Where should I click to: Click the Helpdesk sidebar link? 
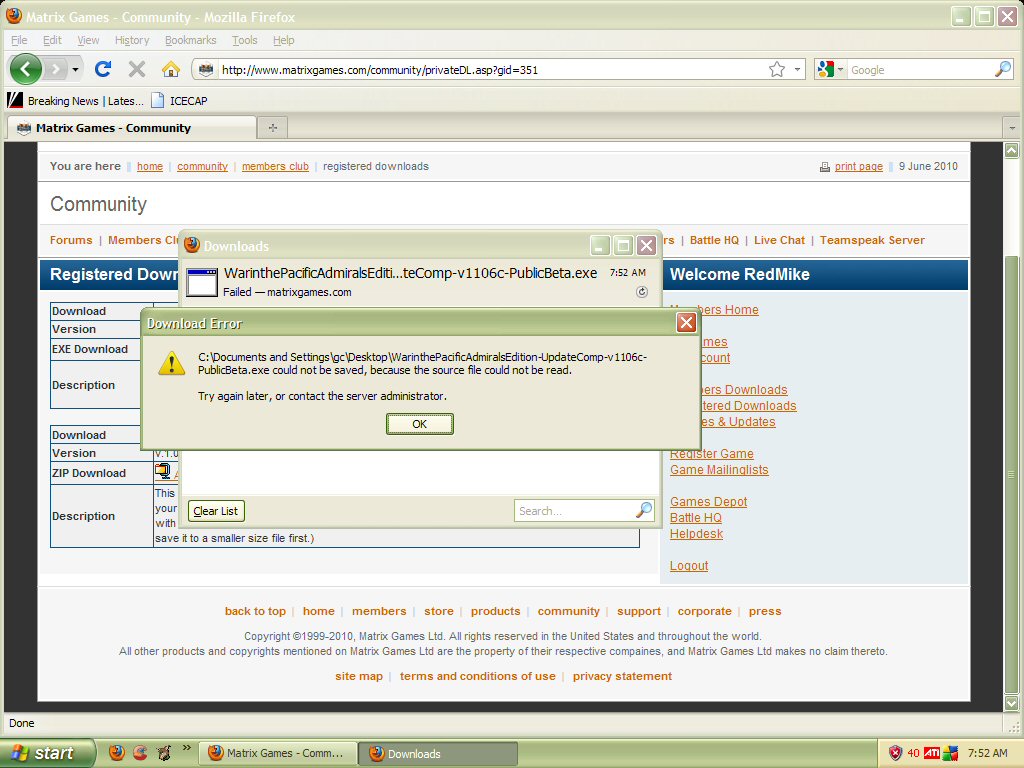coord(696,534)
